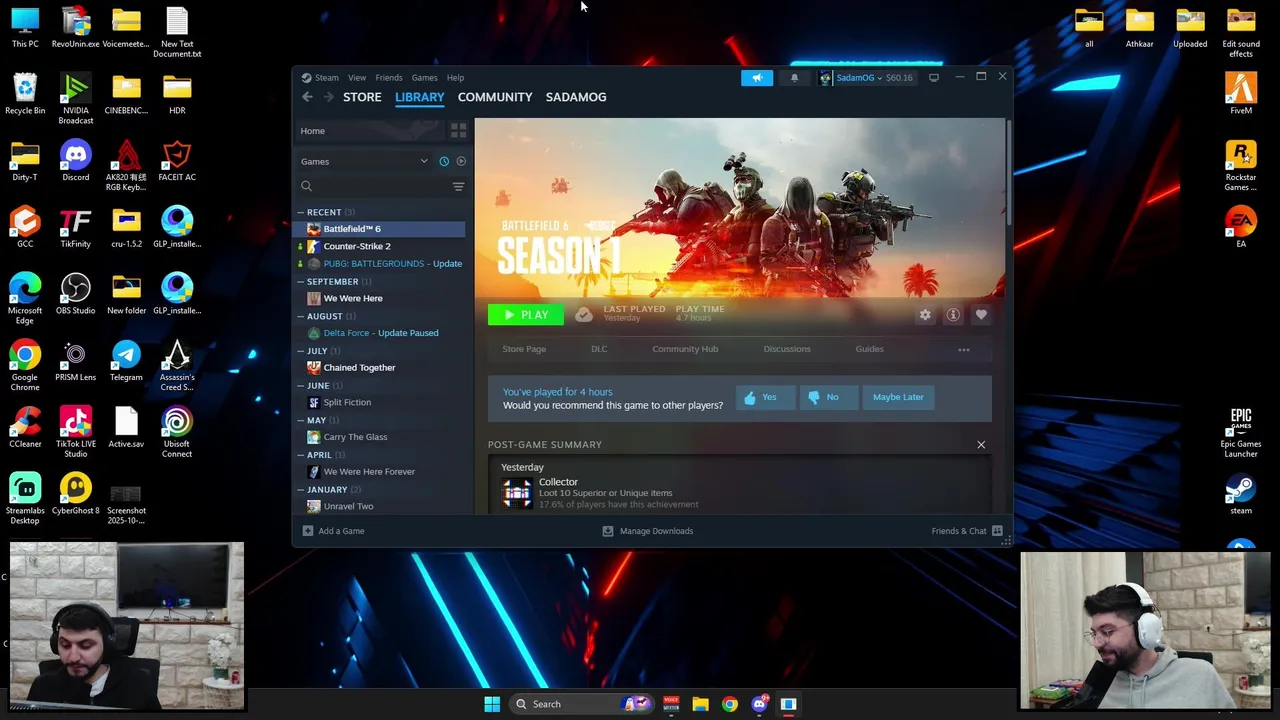Open Steam announcements megaphone button

point(757,77)
